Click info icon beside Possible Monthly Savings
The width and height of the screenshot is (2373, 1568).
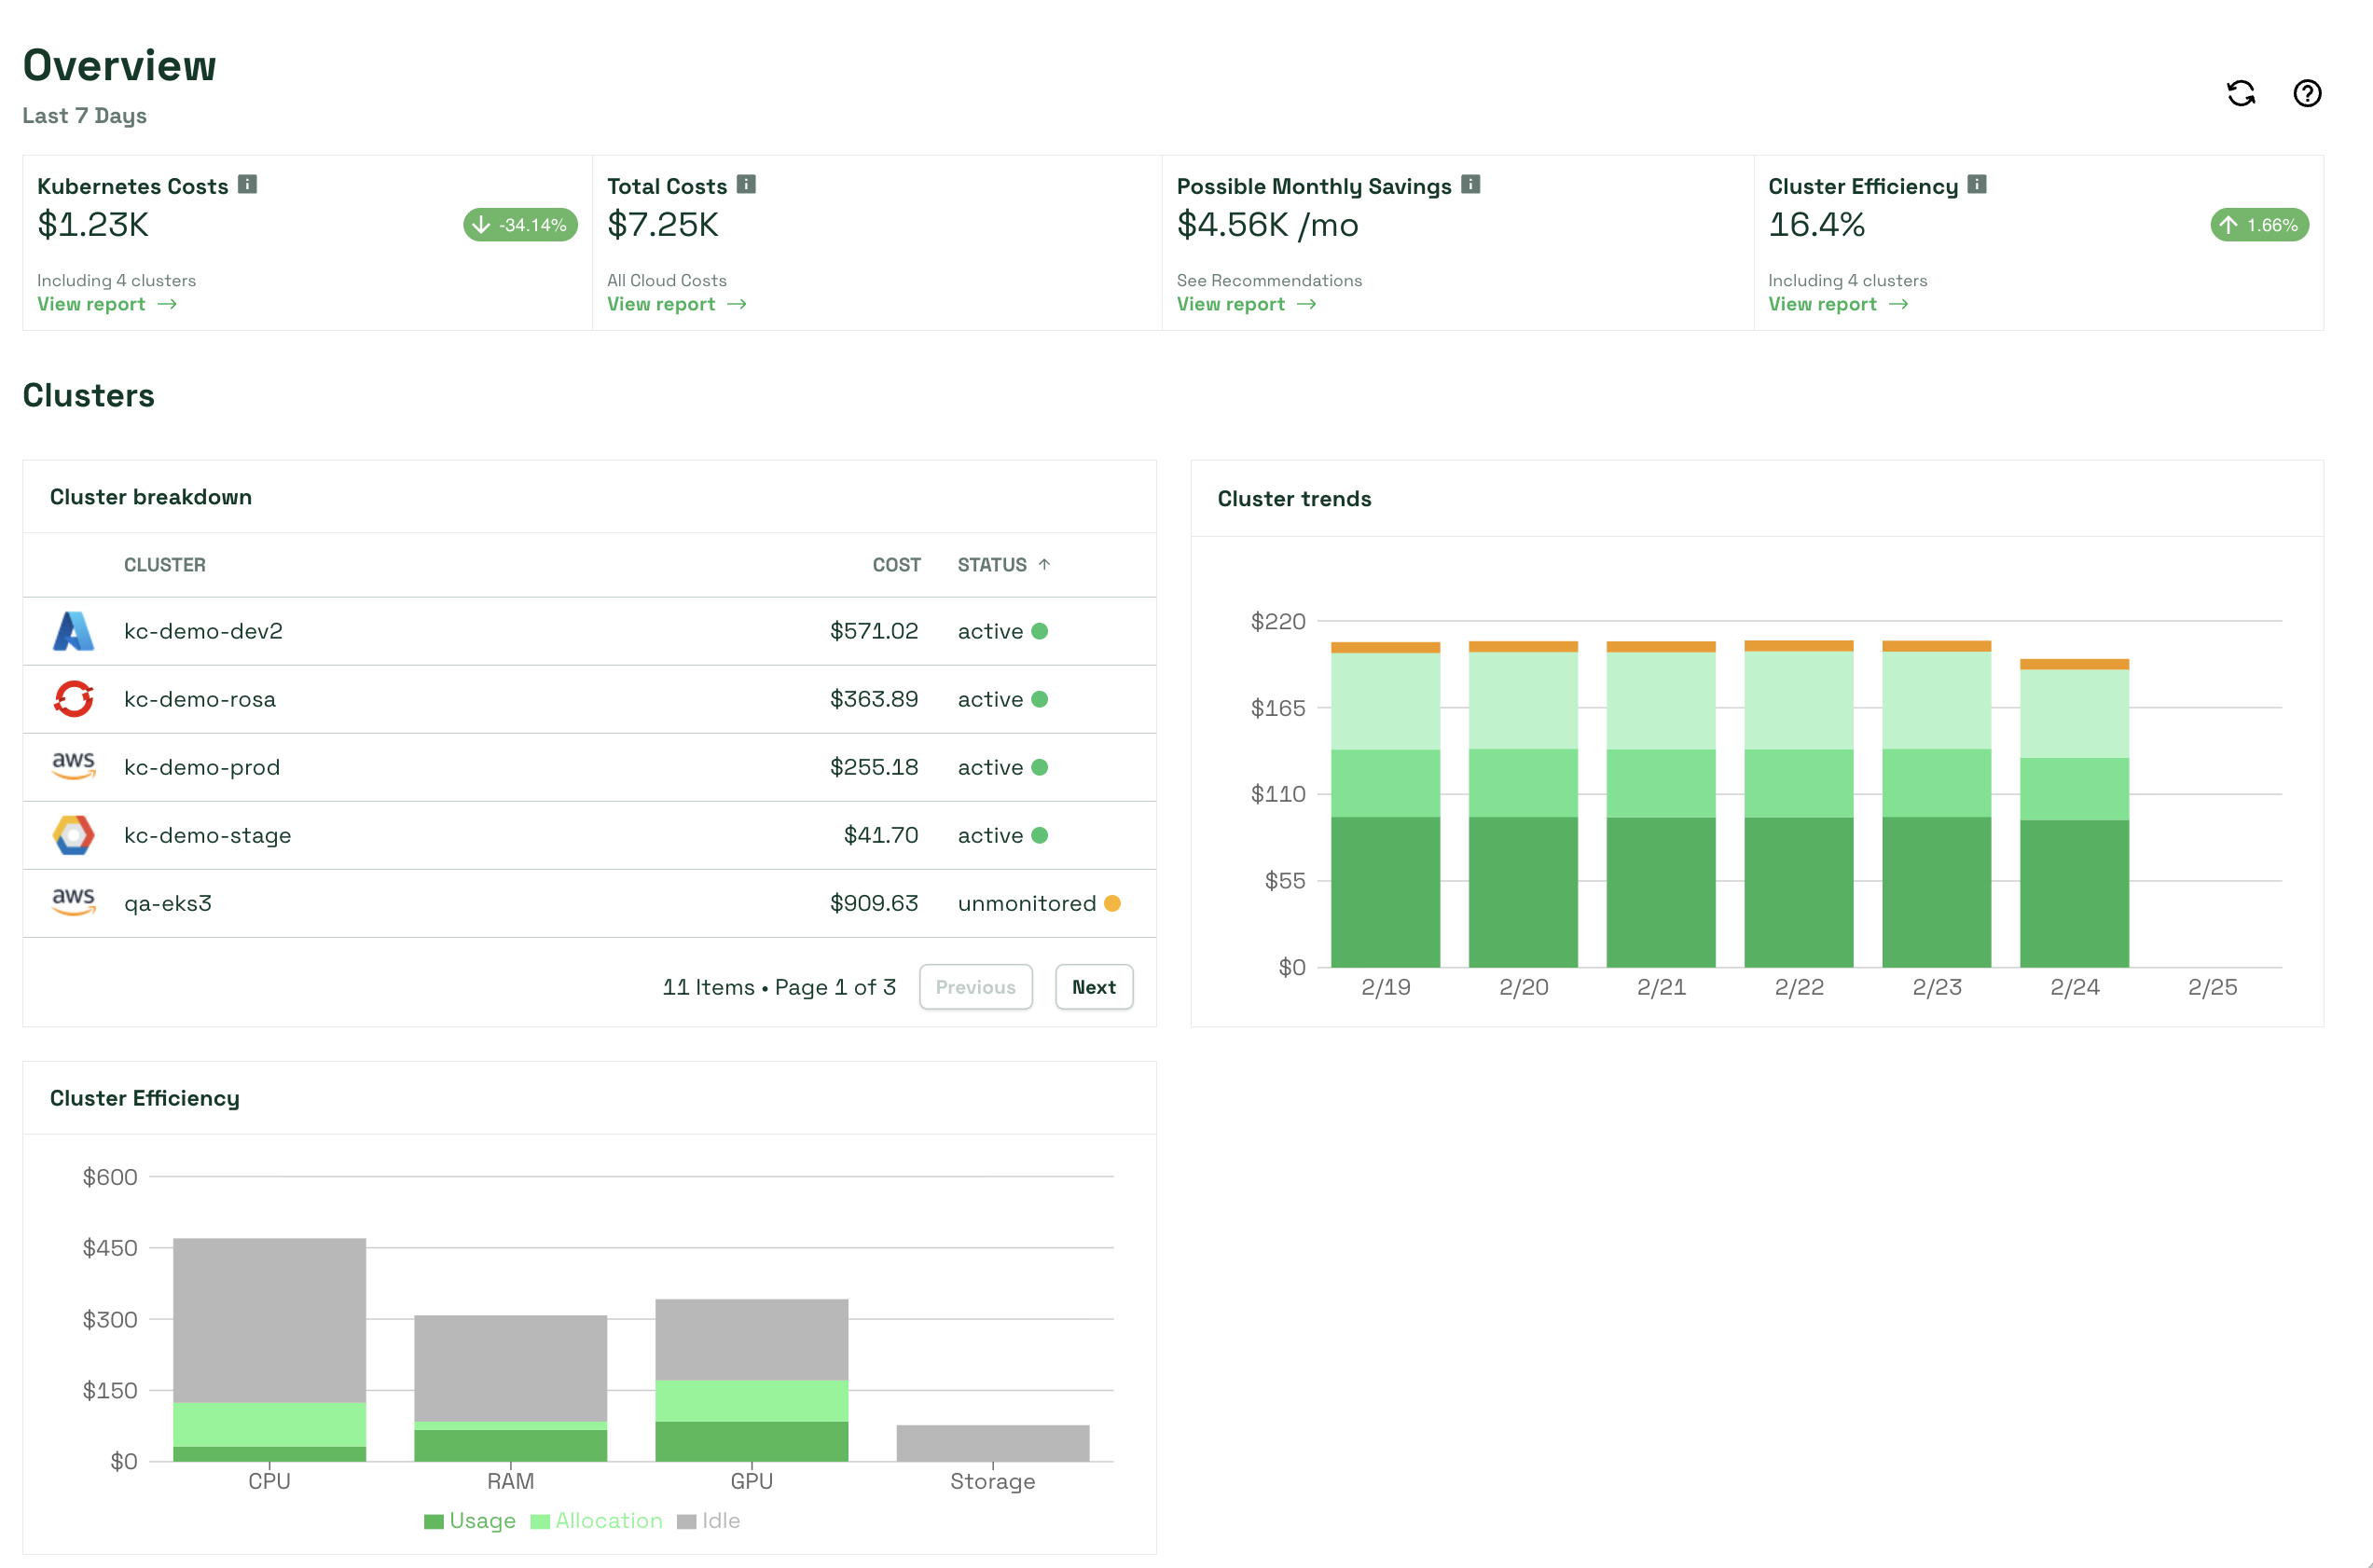click(1470, 184)
